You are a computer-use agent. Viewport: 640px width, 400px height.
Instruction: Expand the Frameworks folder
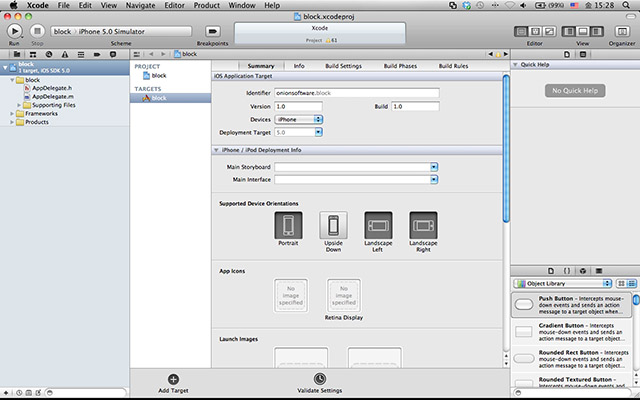[12, 114]
